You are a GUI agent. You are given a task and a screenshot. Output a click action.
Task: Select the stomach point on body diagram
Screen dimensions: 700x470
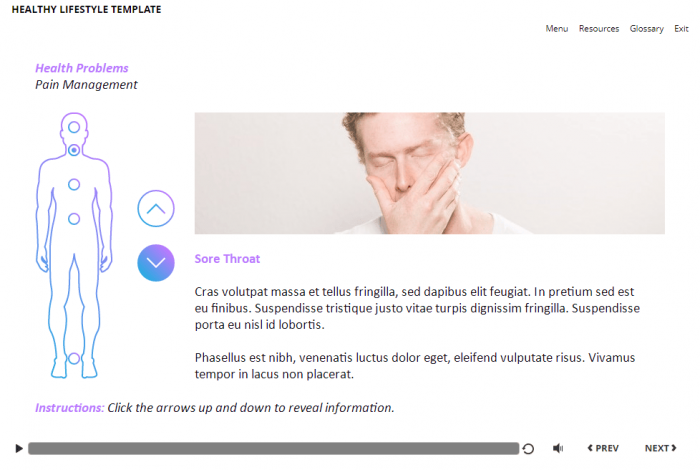pyautogui.click(x=74, y=219)
